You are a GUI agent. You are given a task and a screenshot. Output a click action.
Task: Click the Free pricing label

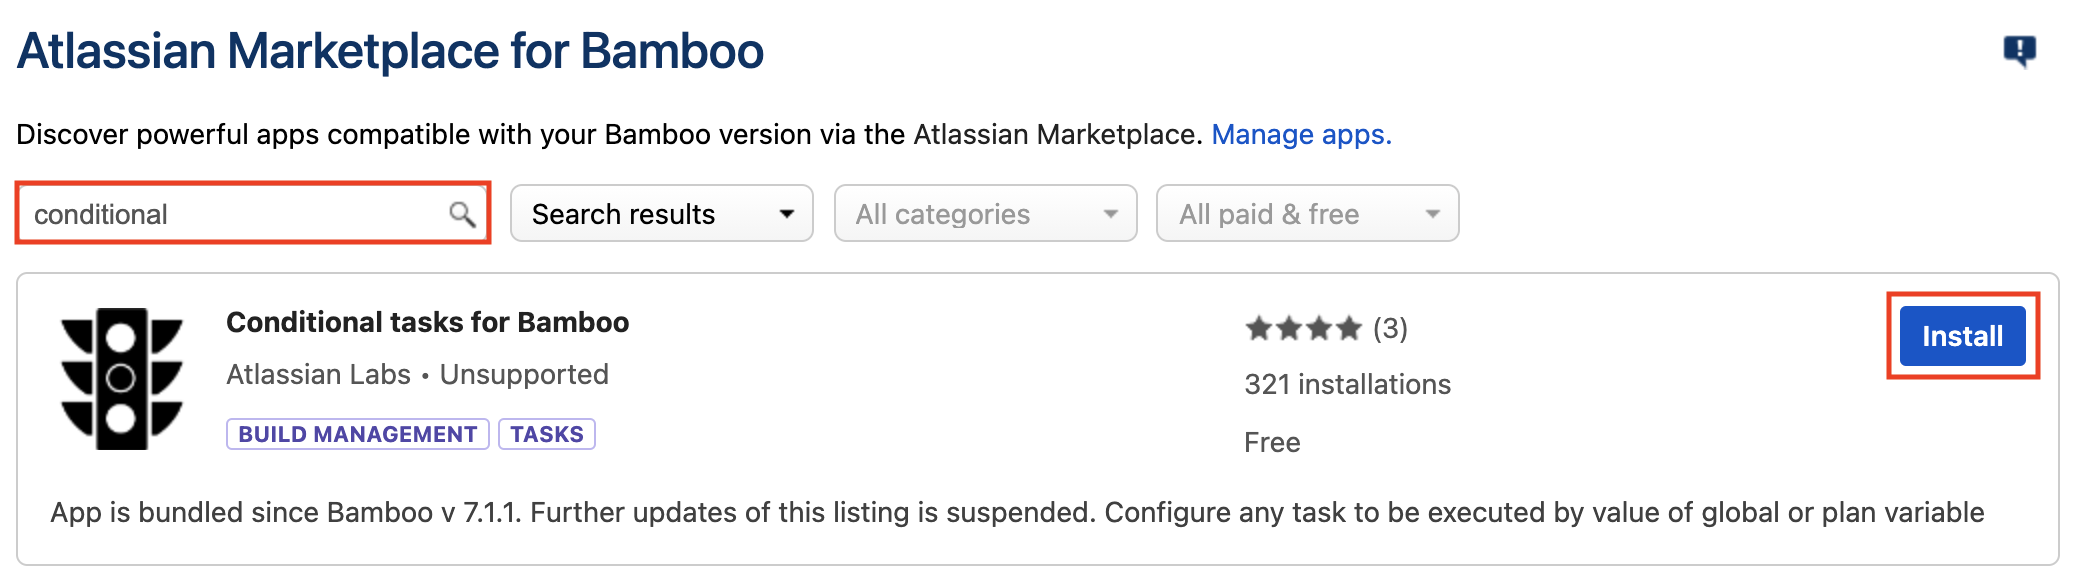click(1272, 442)
